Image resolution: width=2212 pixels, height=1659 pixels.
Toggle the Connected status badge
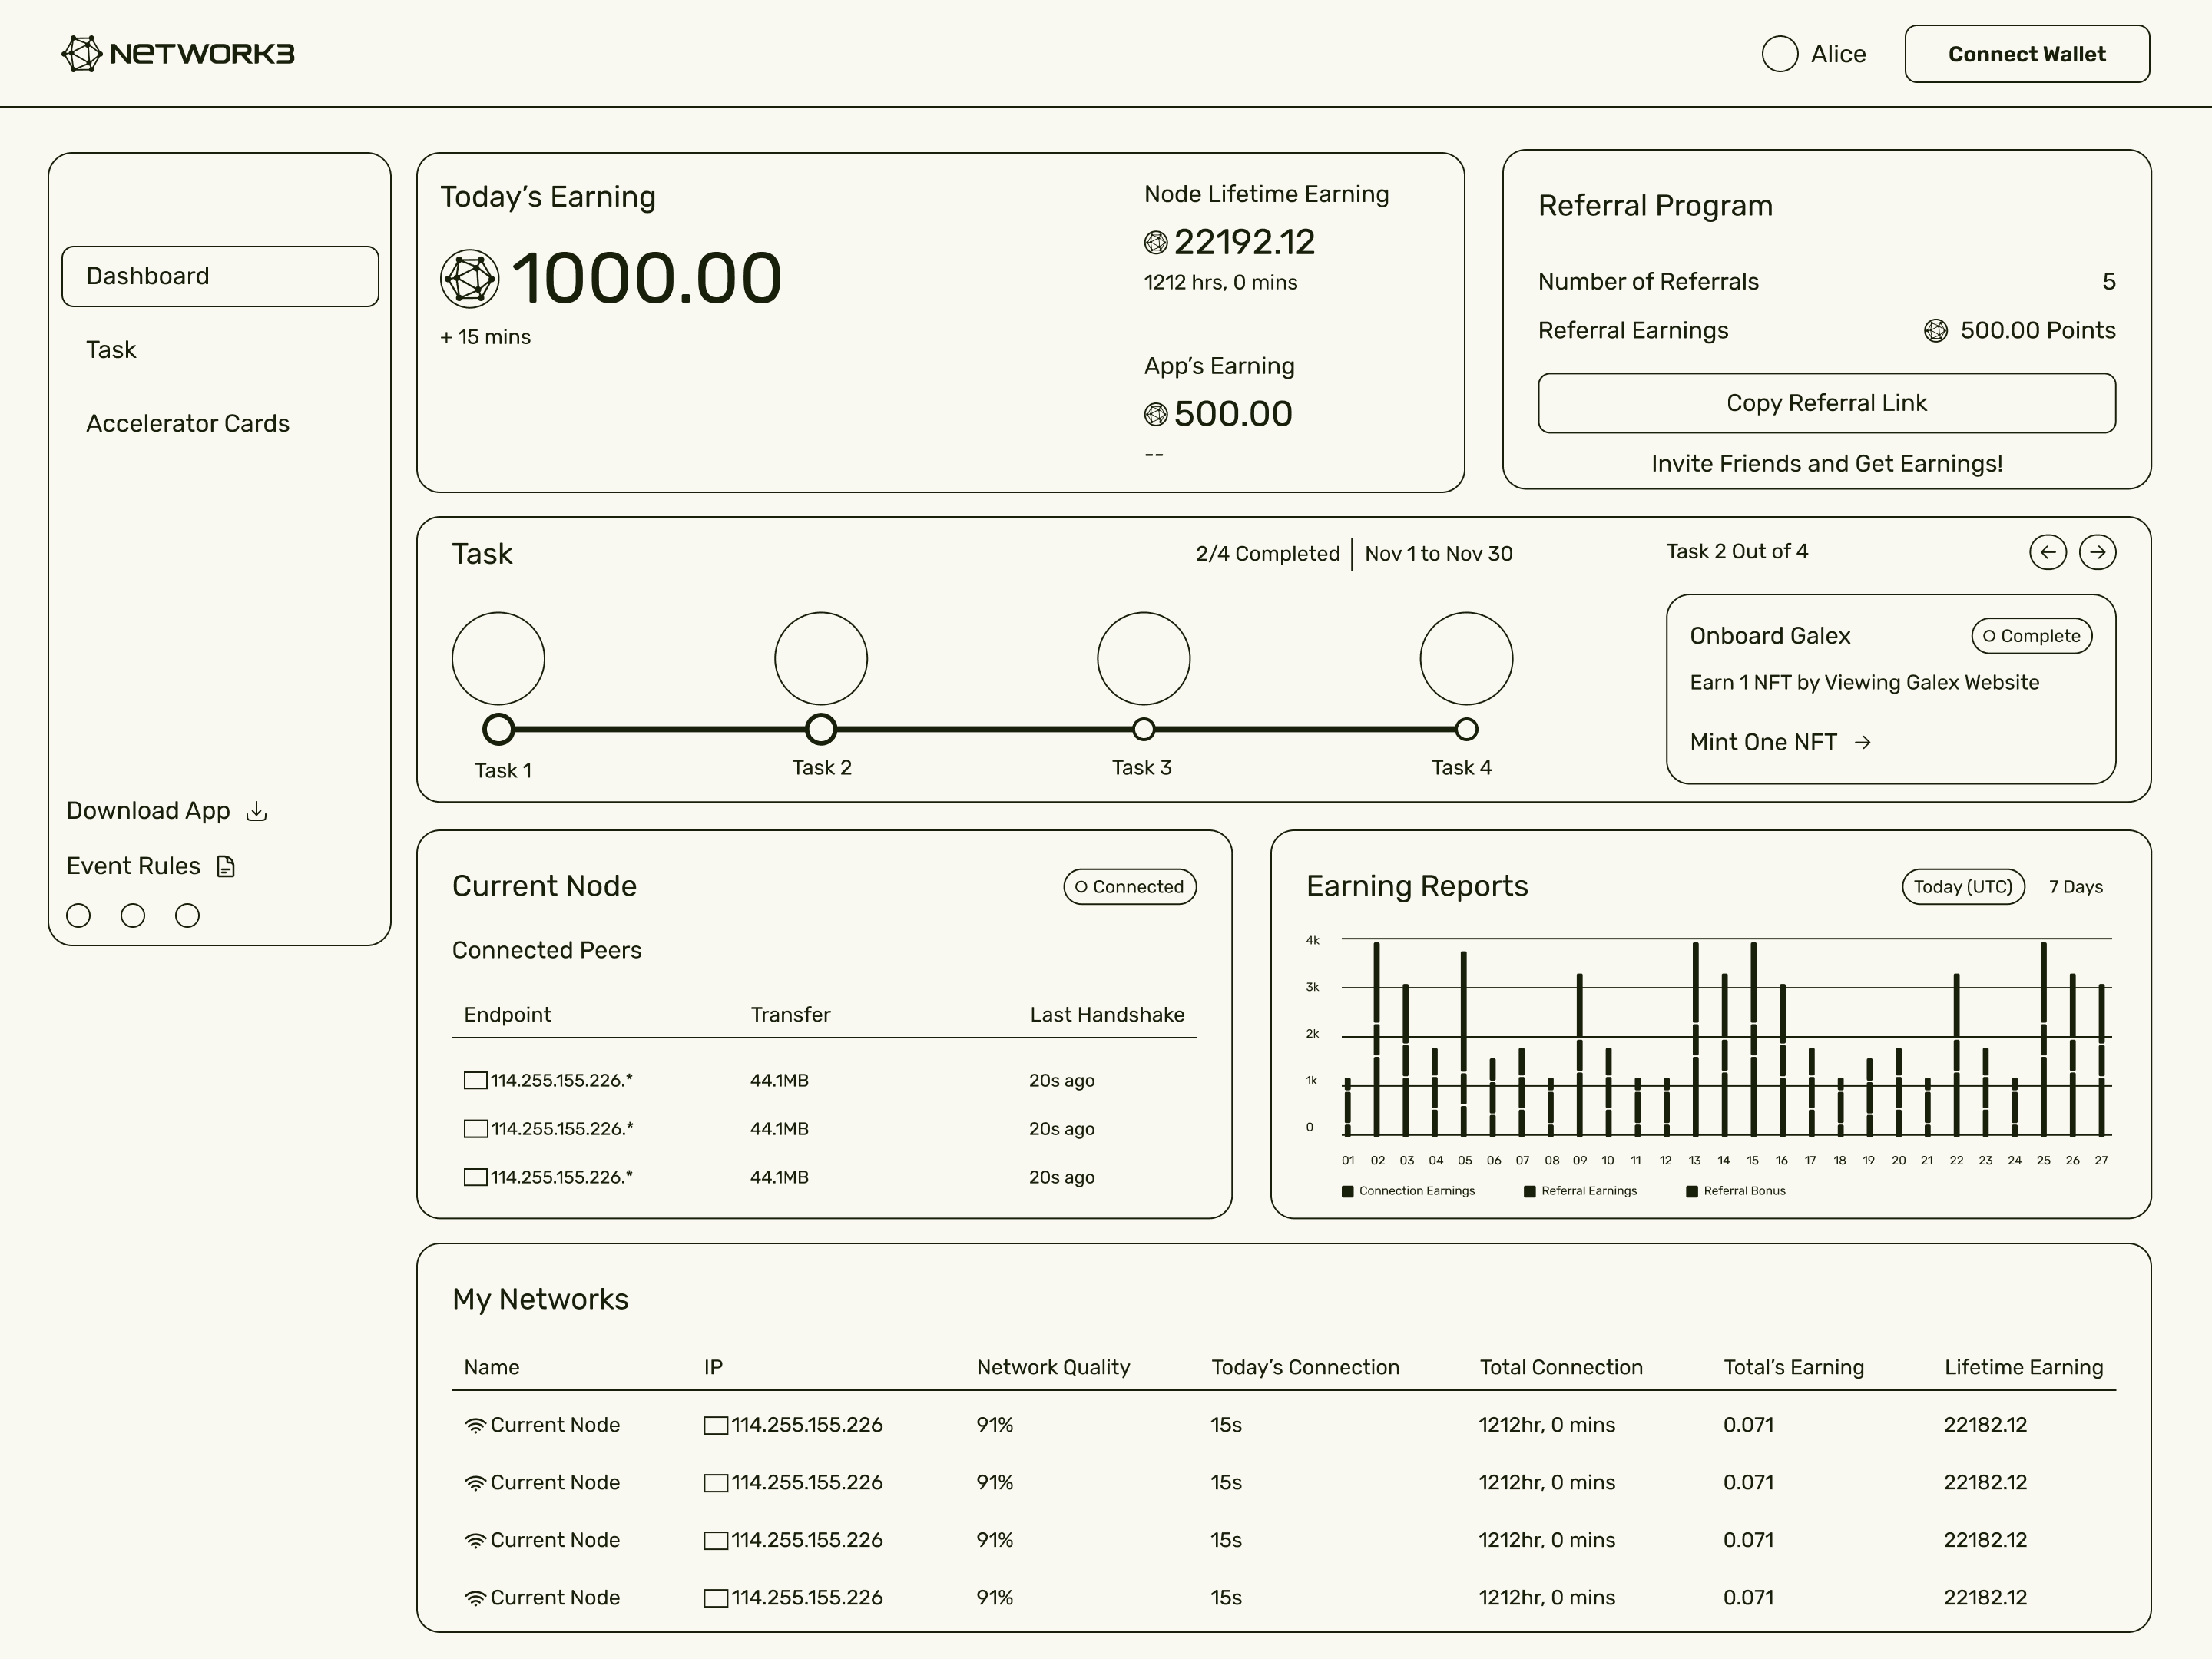1129,887
